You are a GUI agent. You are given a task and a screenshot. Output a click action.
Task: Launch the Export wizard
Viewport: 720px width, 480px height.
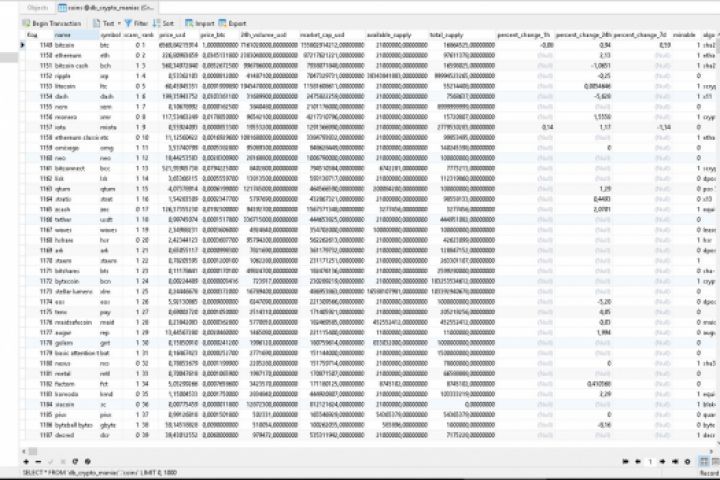(x=232, y=23)
